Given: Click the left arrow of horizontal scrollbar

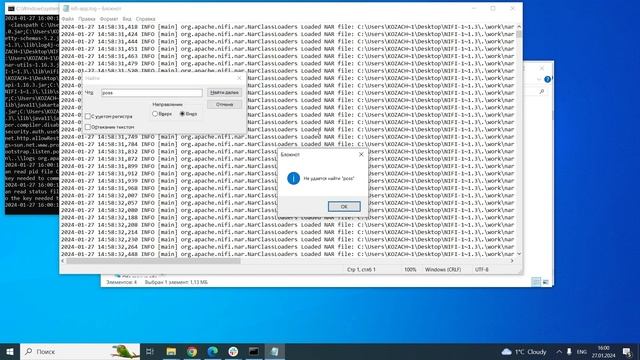Looking at the screenshot, I should click(63, 261).
